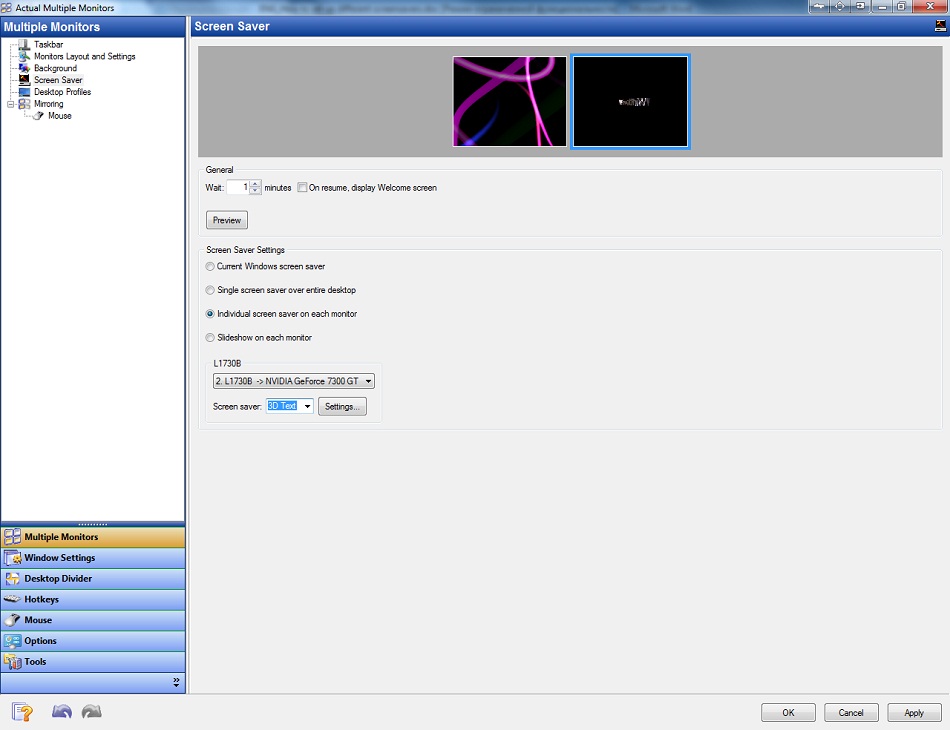Click the Screen Saver header icon at right
Image resolution: width=950 pixels, height=730 pixels.
(940, 25)
